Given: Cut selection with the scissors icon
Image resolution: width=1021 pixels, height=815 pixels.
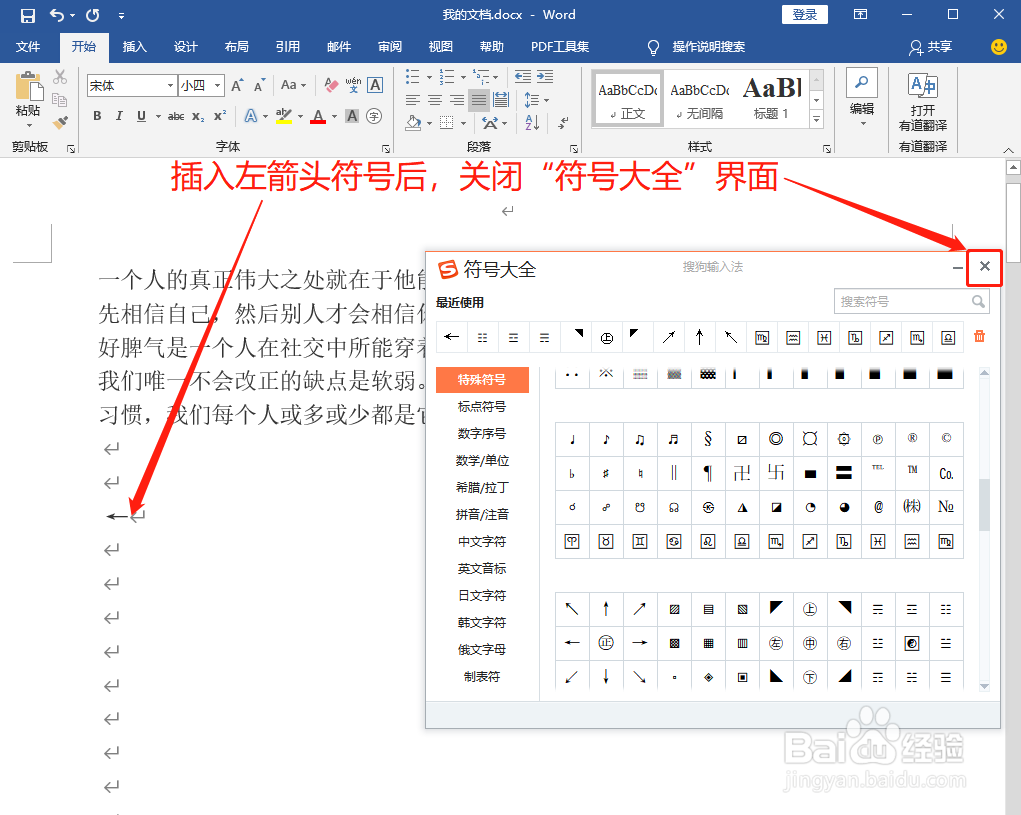Looking at the screenshot, I should pyautogui.click(x=60, y=77).
